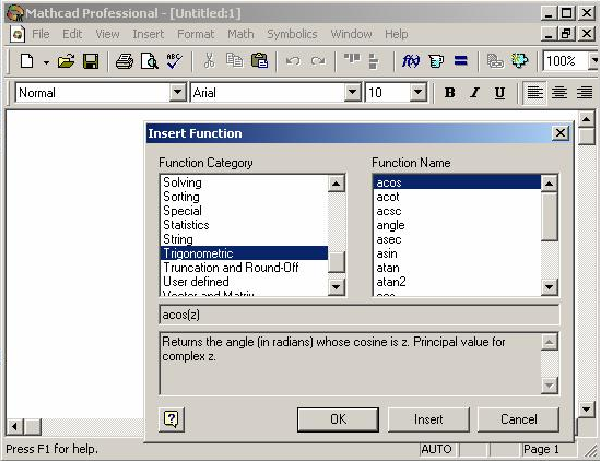Click the dialog help question mark button
Screen dimensions: 600x461
coord(171,419)
